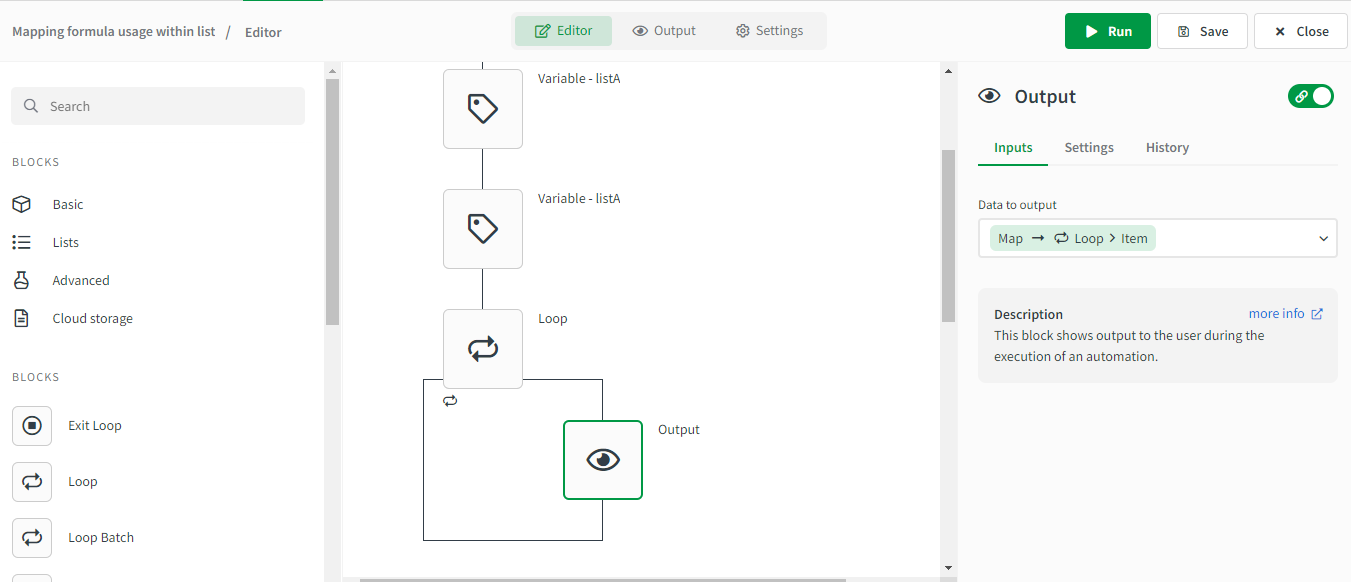
Task: Click the Output eye icon in right panel
Action: click(x=989, y=96)
